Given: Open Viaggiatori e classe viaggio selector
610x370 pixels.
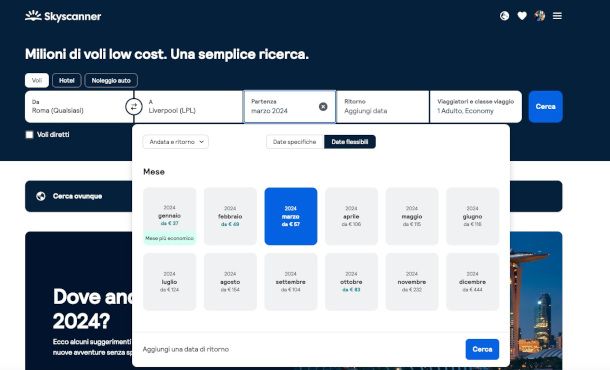Looking at the screenshot, I should tap(476, 107).
